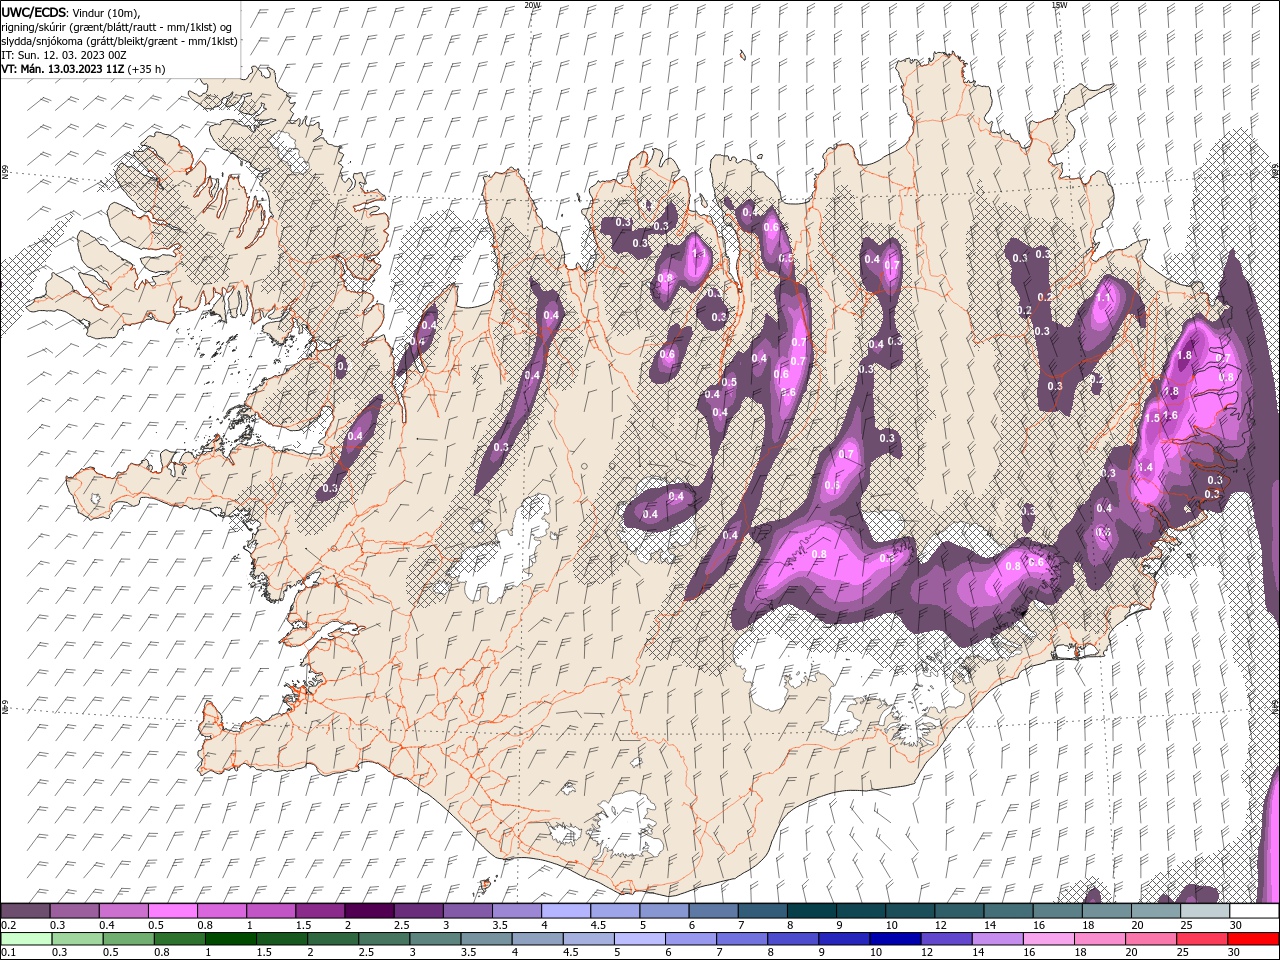Click the 1.4 snowfall value on map

pyautogui.click(x=1145, y=467)
